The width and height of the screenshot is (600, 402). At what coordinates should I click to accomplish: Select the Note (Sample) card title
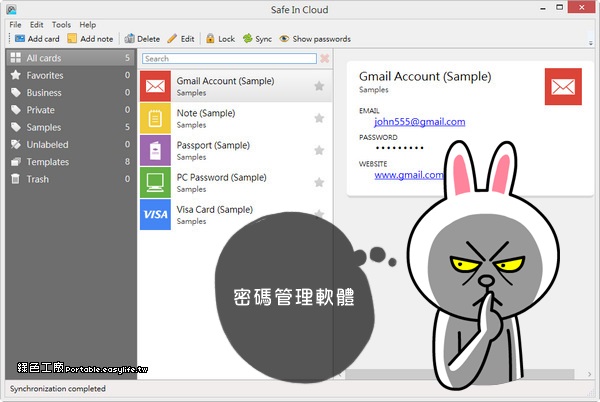tap(206, 113)
